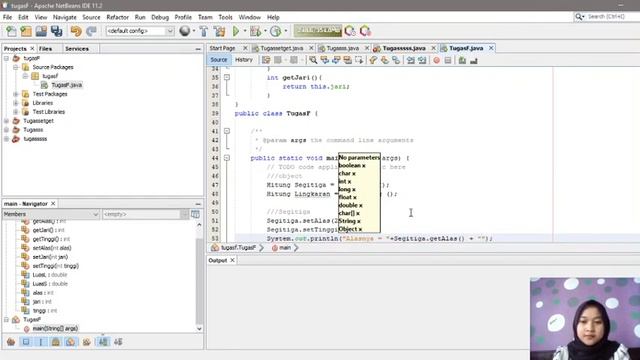Click the Redo arrow icon
Viewport: 640px width, 360px height.
(x=91, y=31)
